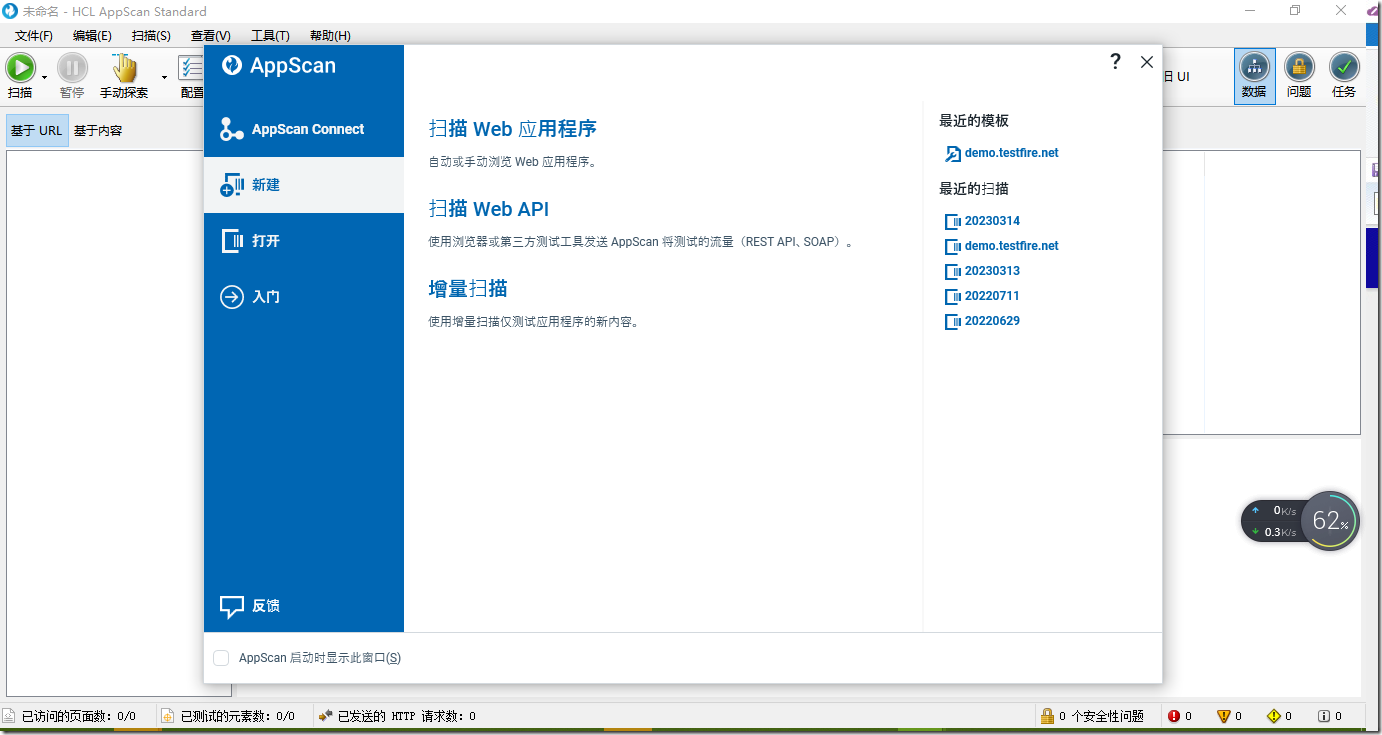Click the 已访问的页面数: 0/0 status text
The image size is (1382, 735).
[79, 716]
